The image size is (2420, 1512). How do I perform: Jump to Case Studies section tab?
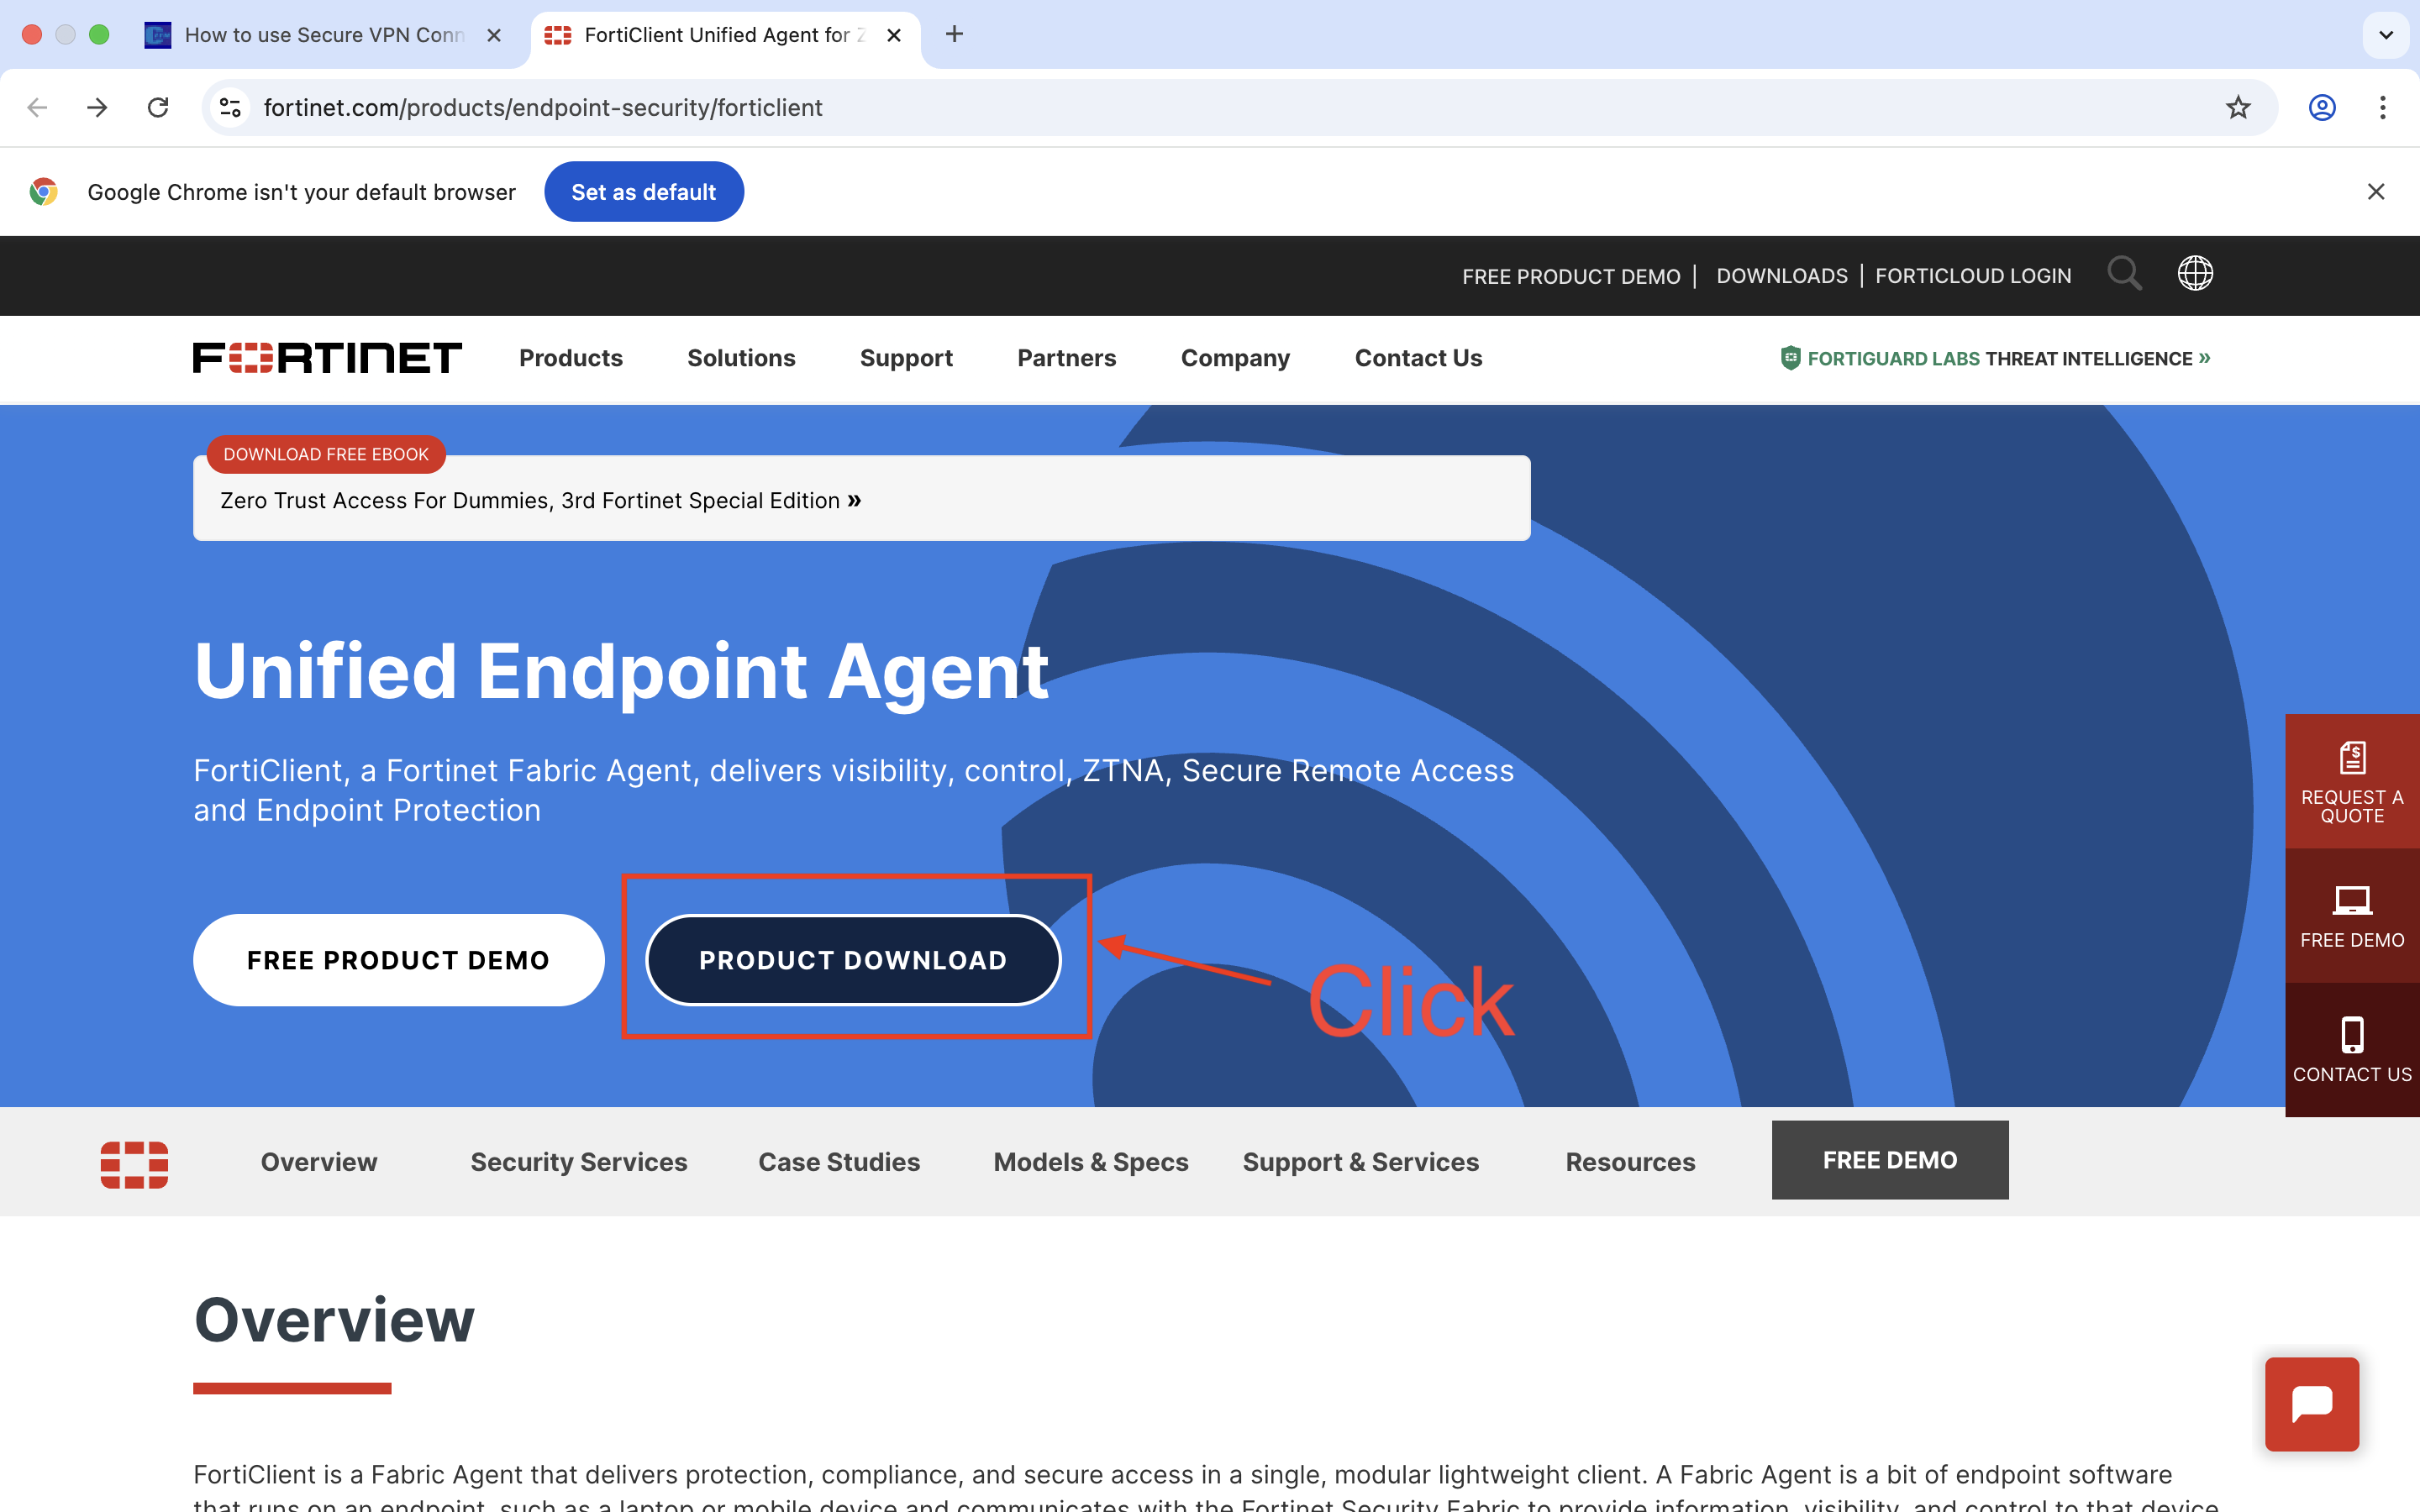839,1162
